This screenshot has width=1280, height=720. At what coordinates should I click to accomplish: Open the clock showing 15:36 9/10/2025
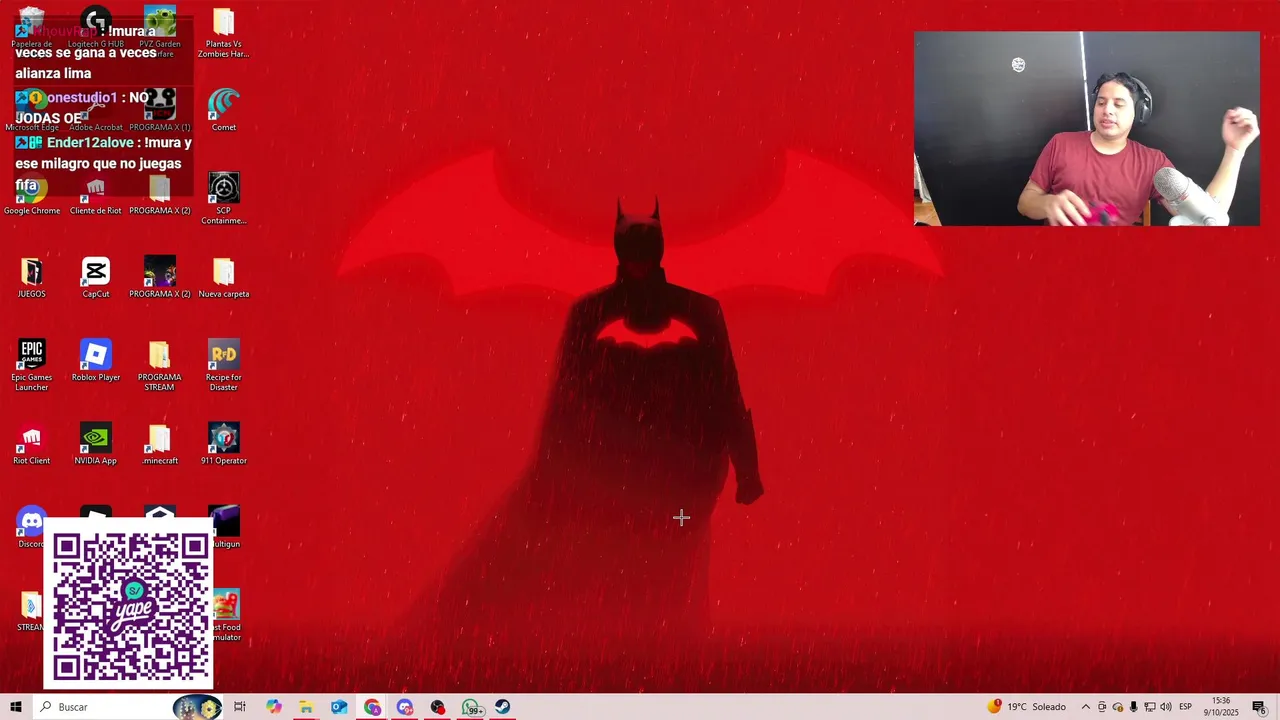pos(1221,707)
